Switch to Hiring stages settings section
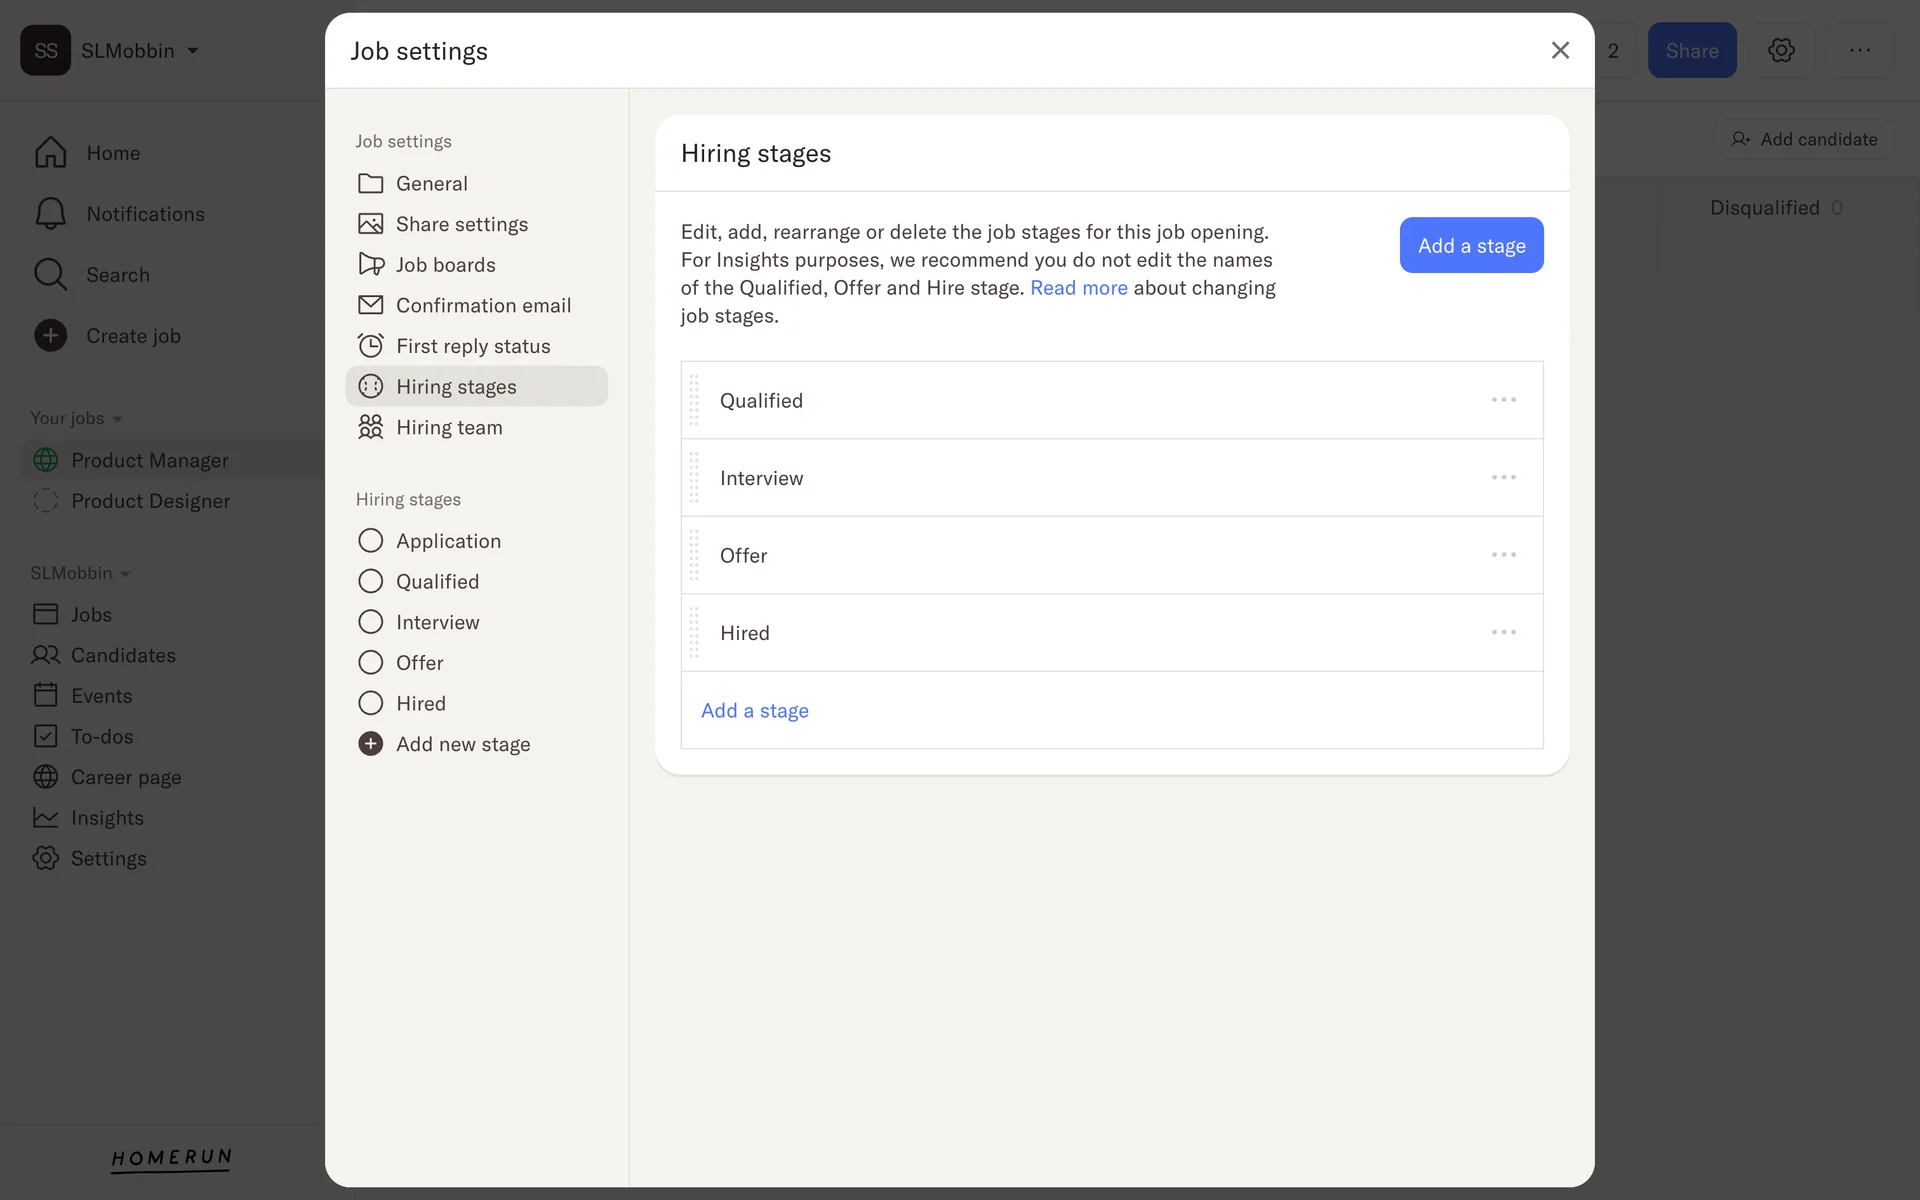This screenshot has height=1200, width=1920. click(x=456, y=387)
